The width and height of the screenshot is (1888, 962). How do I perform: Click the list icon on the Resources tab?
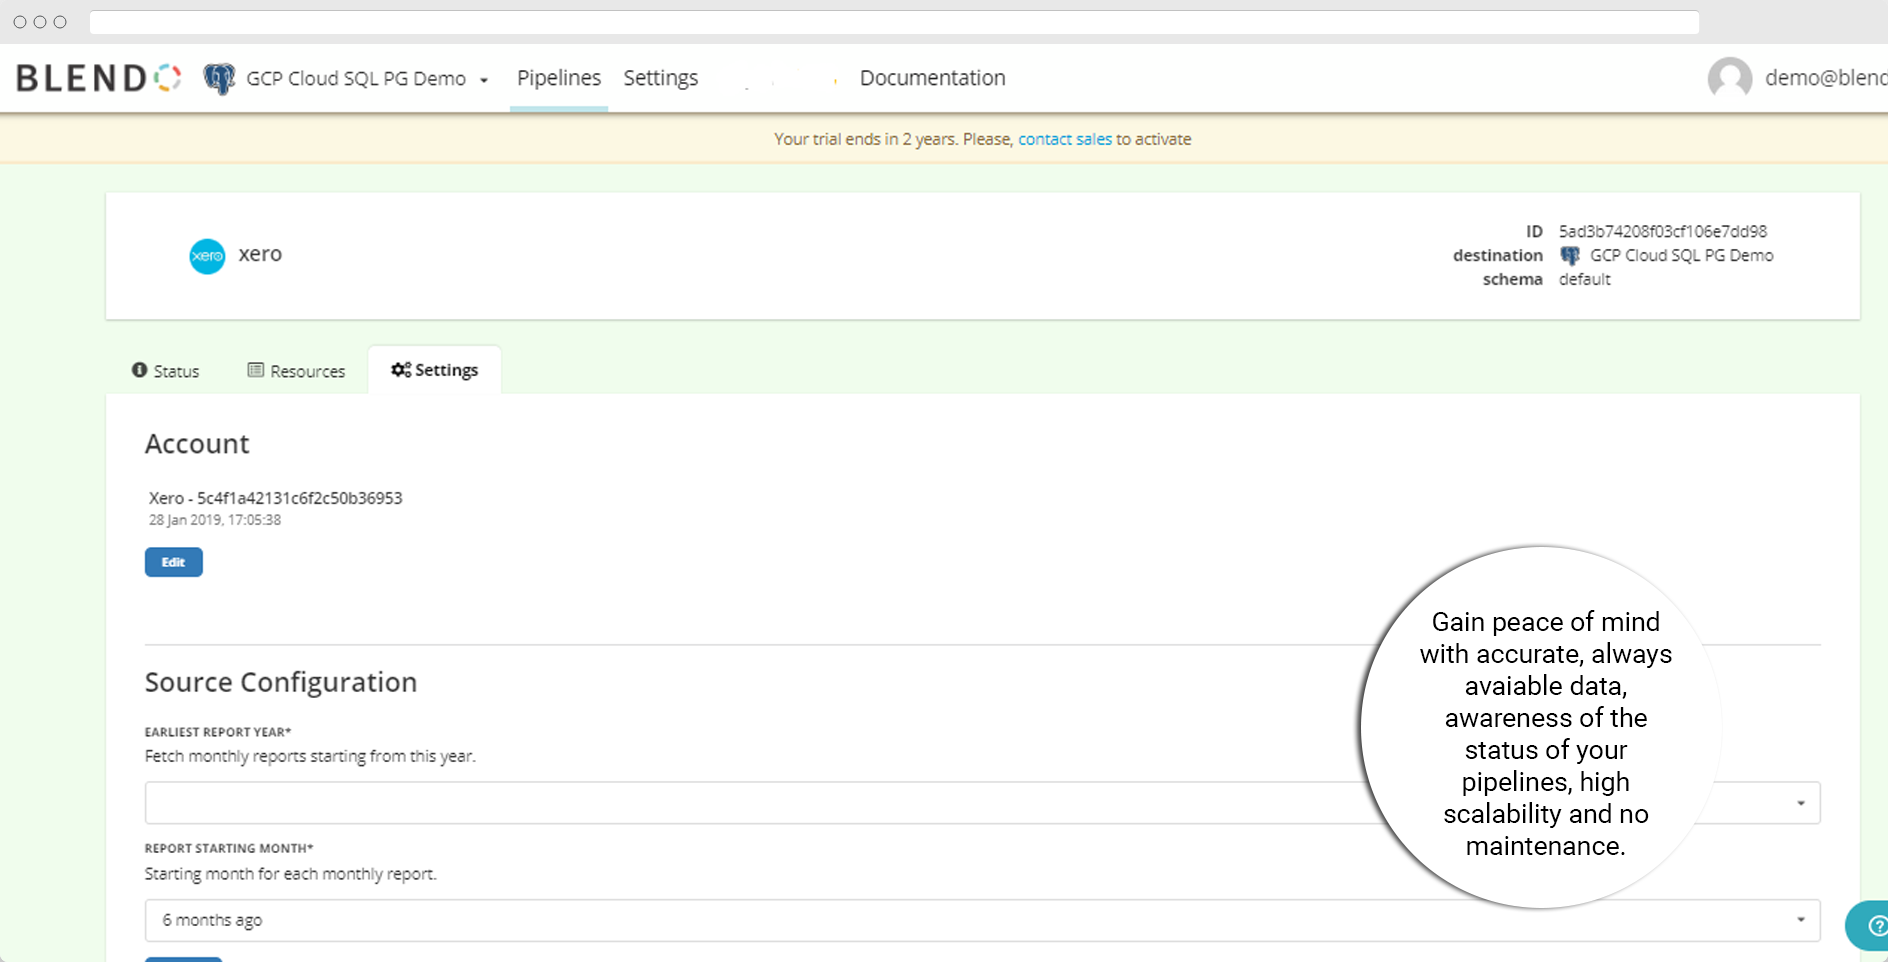(x=256, y=369)
